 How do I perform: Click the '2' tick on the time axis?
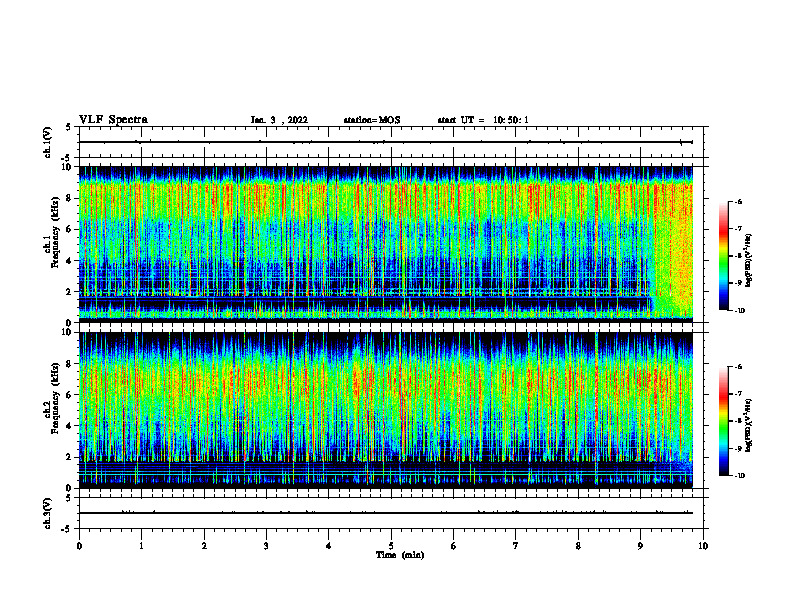[x=204, y=546]
